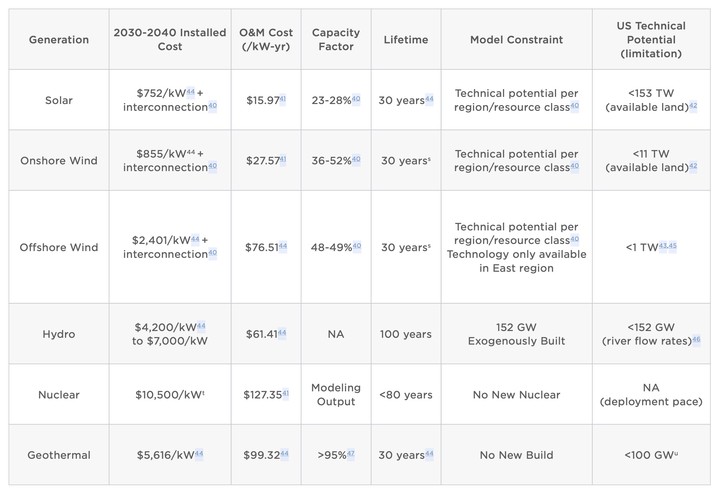The width and height of the screenshot is (720, 494).
Task: Open footnote 40 after Solar interconnection
Action: (x=213, y=106)
